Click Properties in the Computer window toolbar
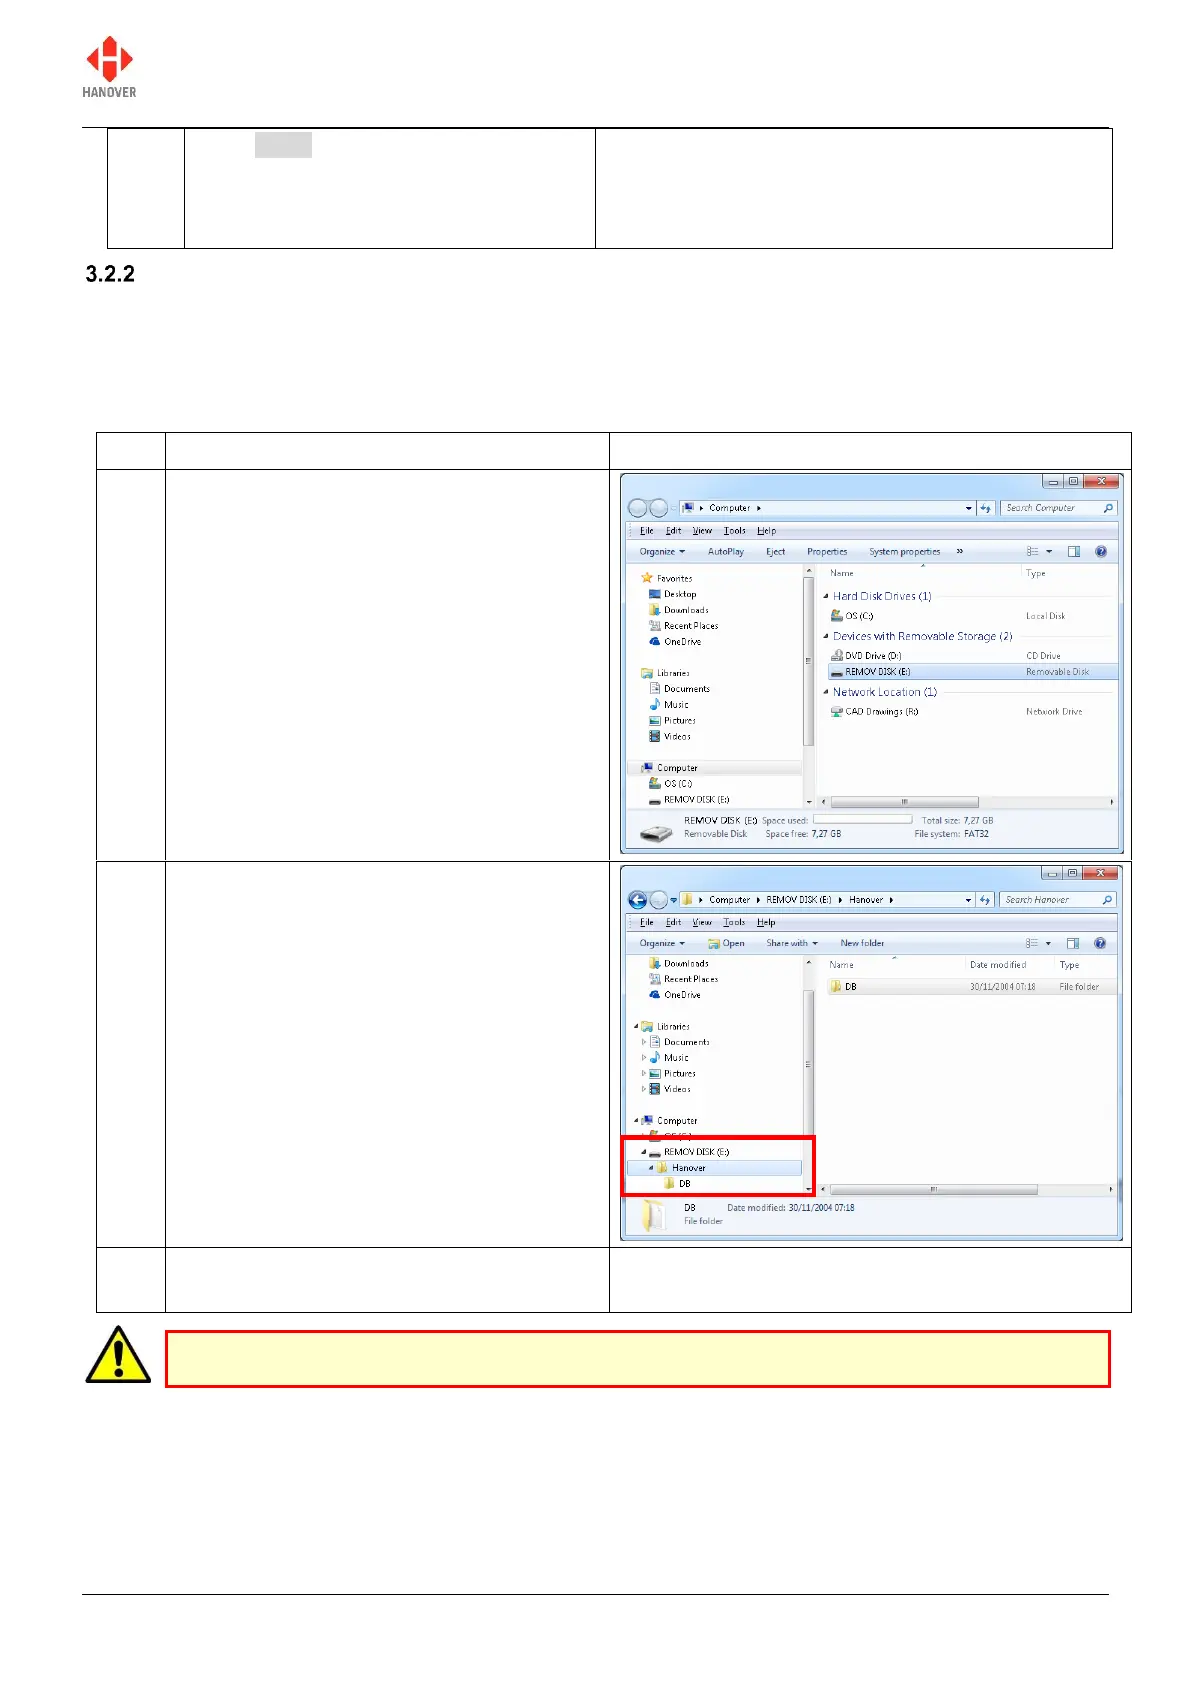Screen dimensions: 1191x1684 [827, 552]
